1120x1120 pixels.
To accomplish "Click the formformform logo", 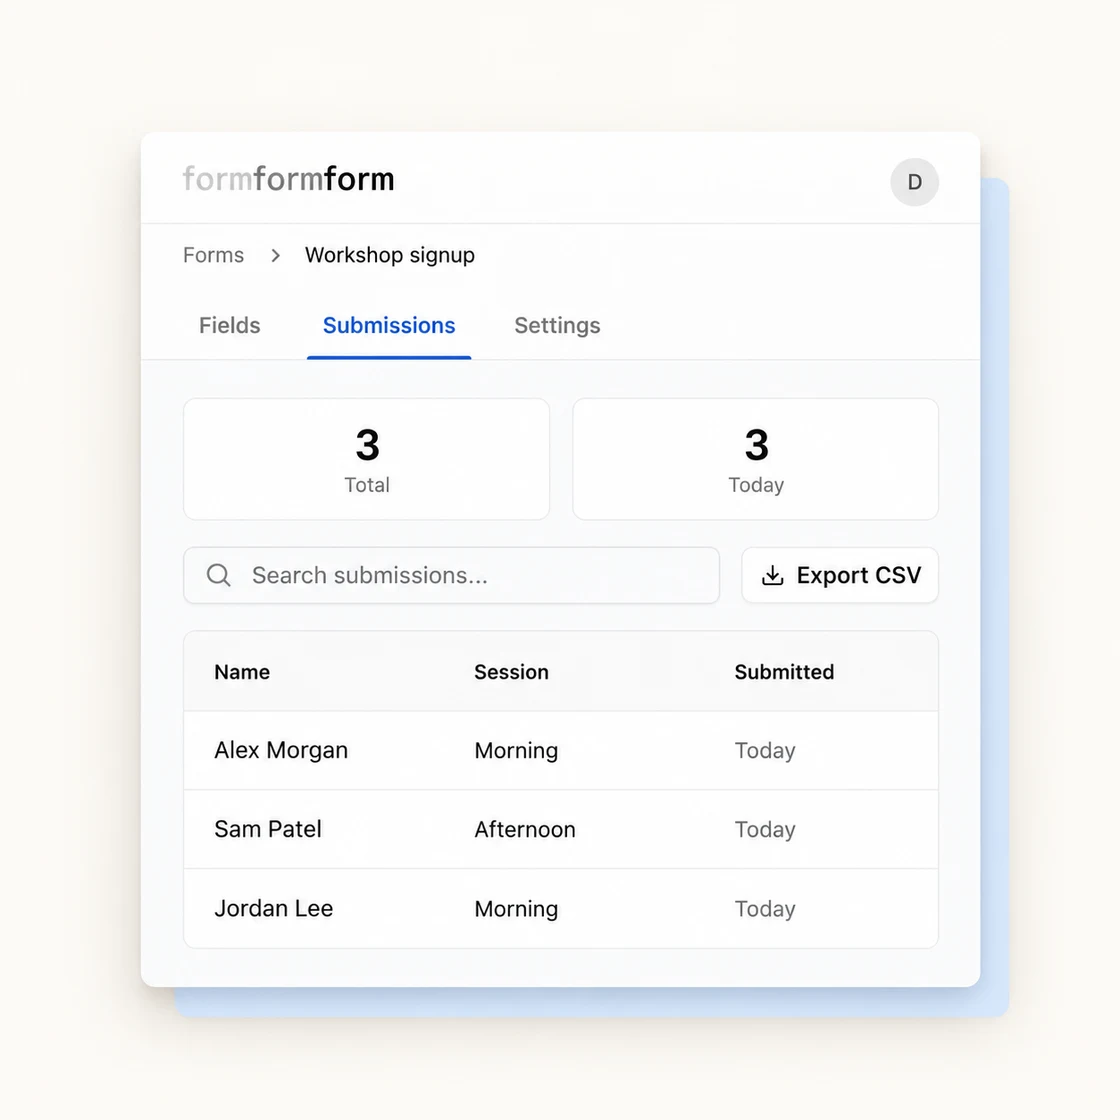I will (x=289, y=179).
